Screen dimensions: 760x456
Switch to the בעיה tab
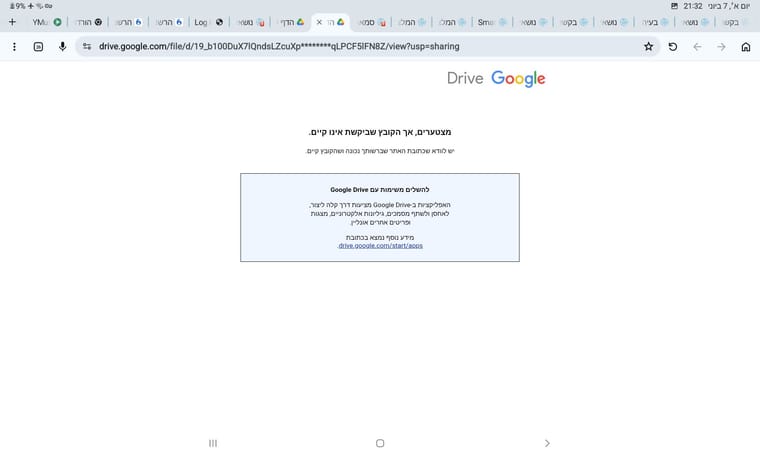pyautogui.click(x=654, y=22)
